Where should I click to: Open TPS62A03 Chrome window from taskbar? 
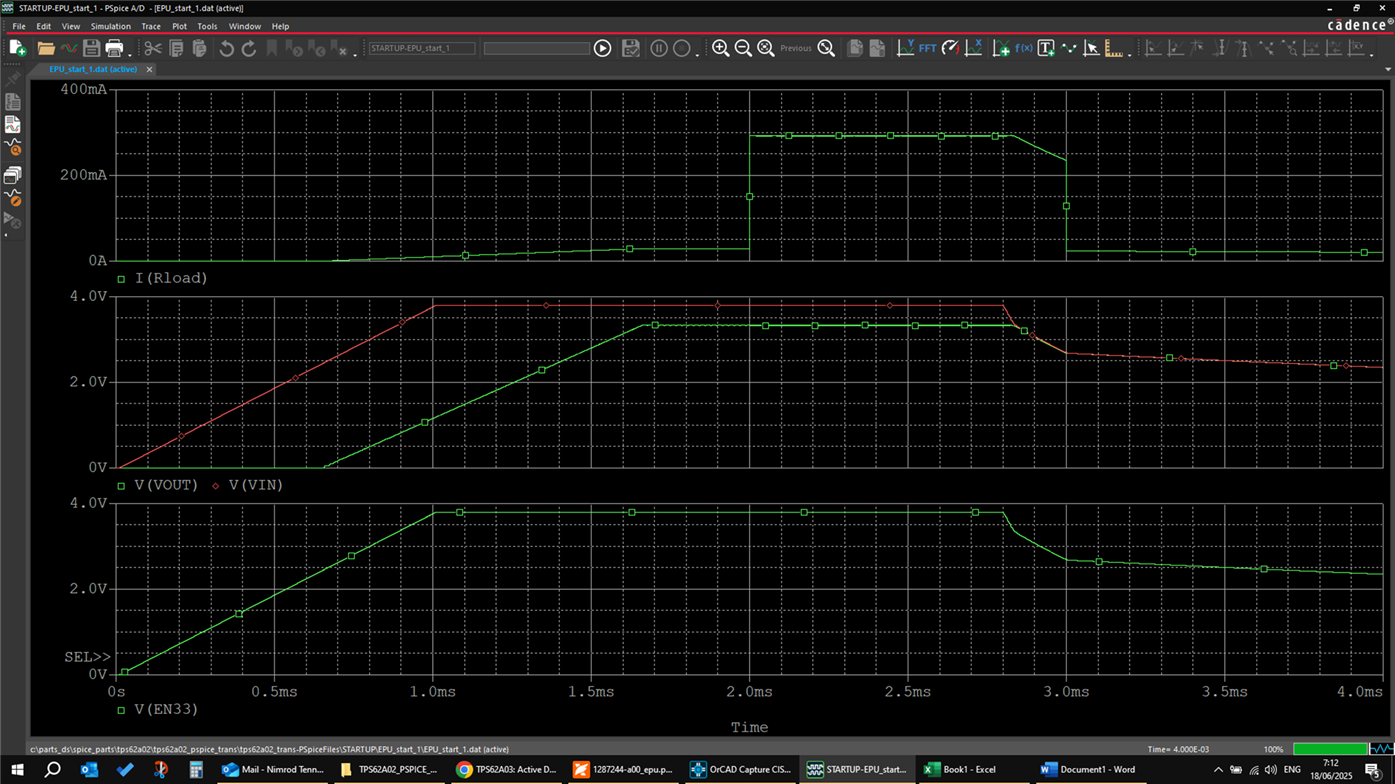pos(506,769)
